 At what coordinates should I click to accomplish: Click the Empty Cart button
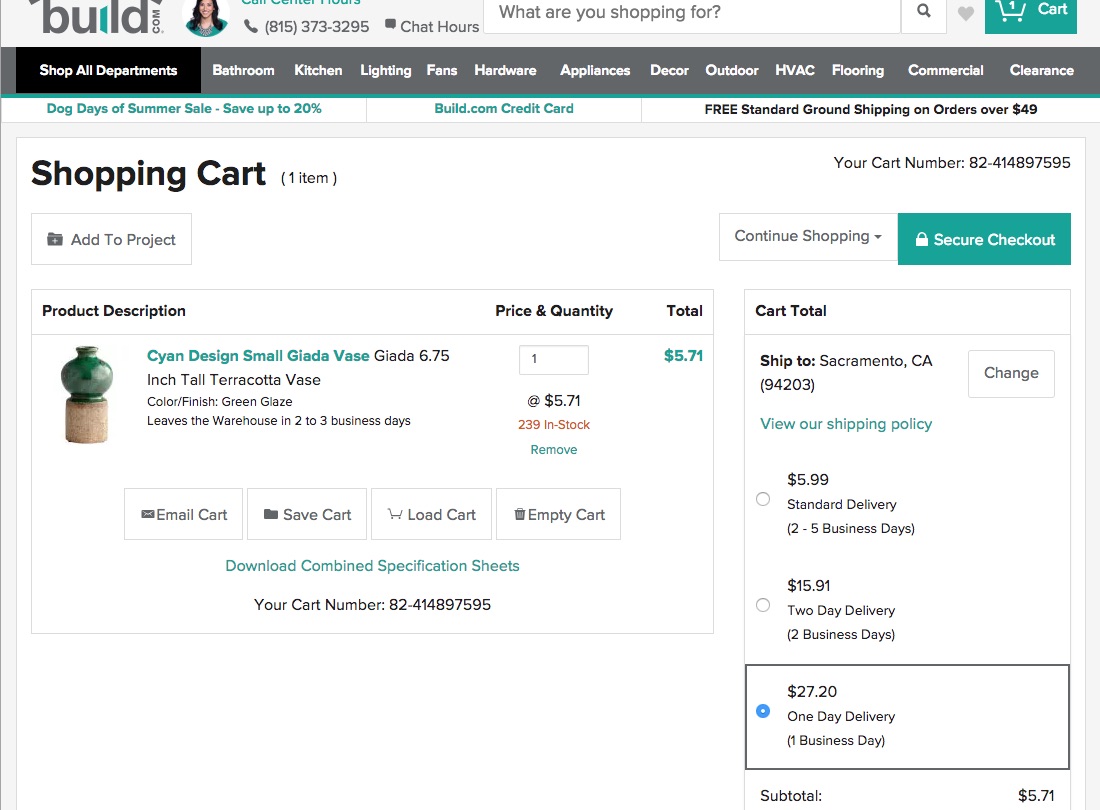[558, 514]
